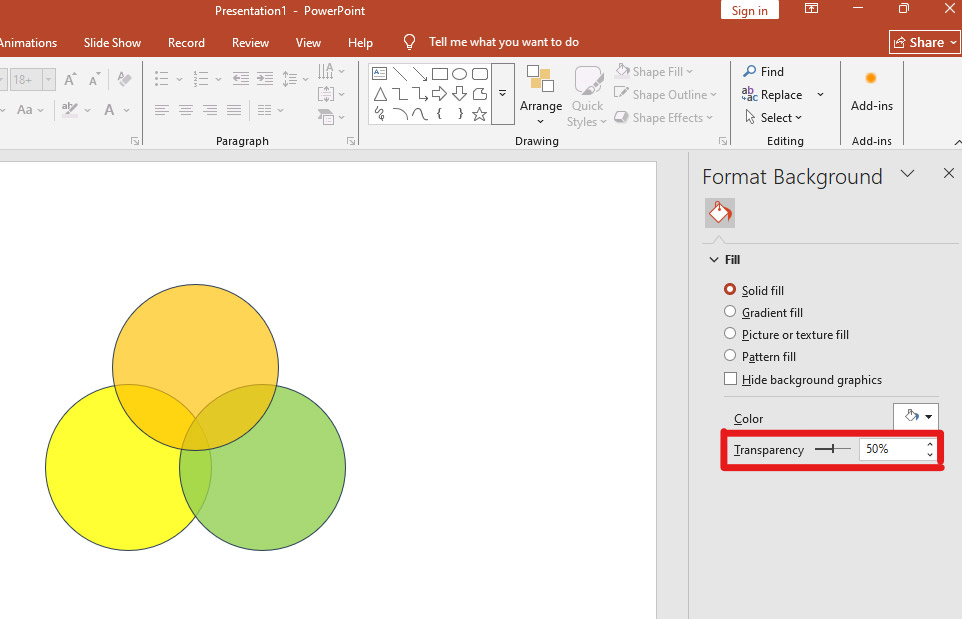Screen dimensions: 962x619
Task: Open the Add-ins button in ribbon
Action: pyautogui.click(x=871, y=91)
